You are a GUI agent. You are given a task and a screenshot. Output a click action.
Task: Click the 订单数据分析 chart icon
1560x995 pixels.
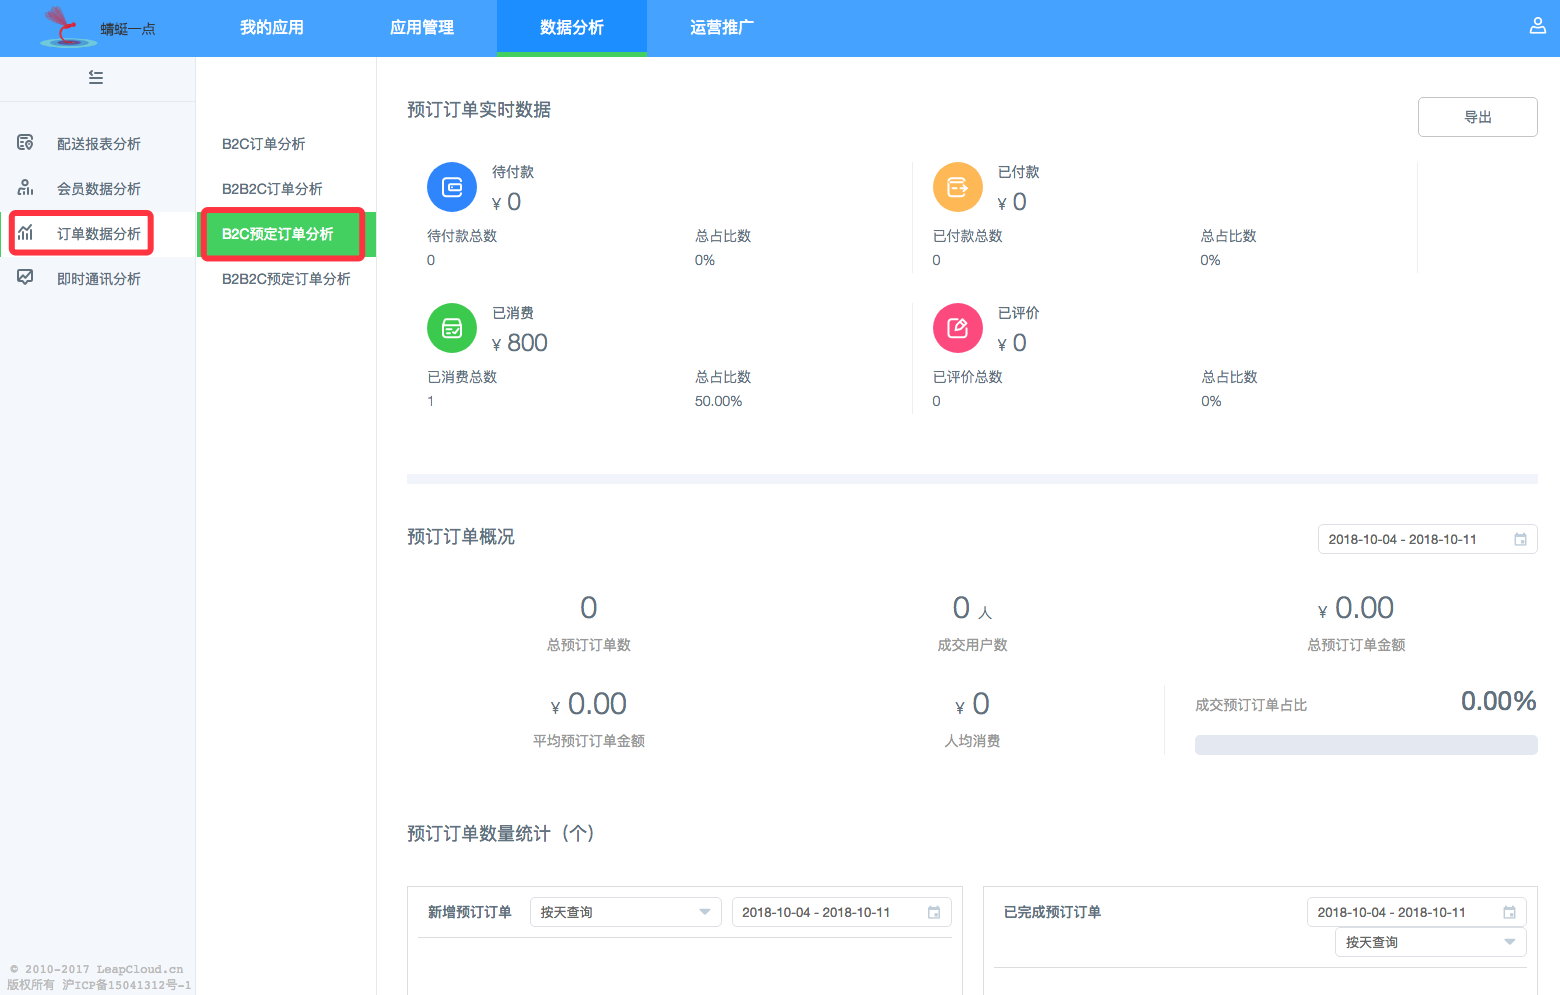[26, 233]
